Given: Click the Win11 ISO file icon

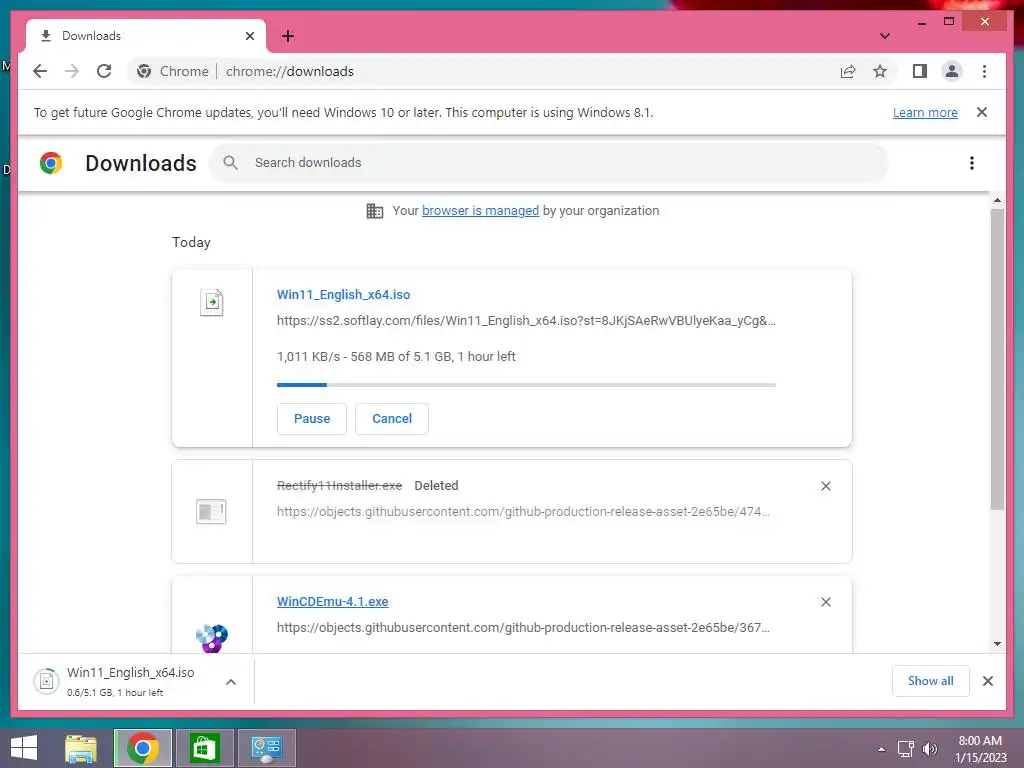Looking at the screenshot, I should point(212,302).
